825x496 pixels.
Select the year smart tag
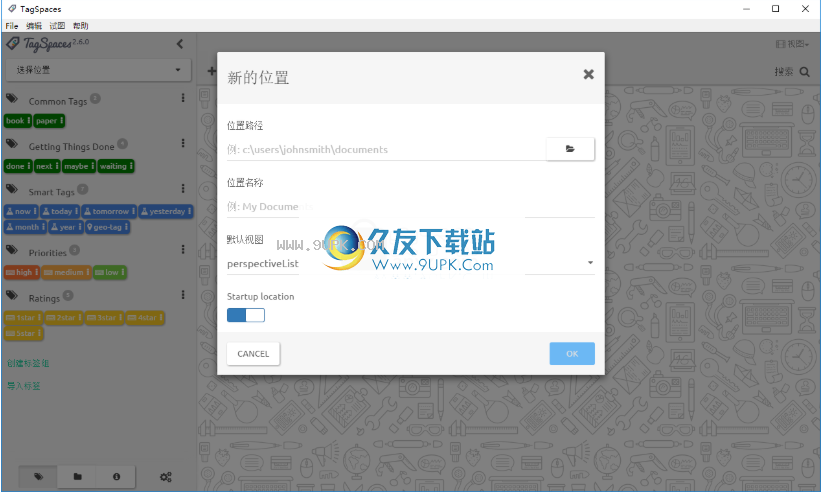[x=66, y=227]
